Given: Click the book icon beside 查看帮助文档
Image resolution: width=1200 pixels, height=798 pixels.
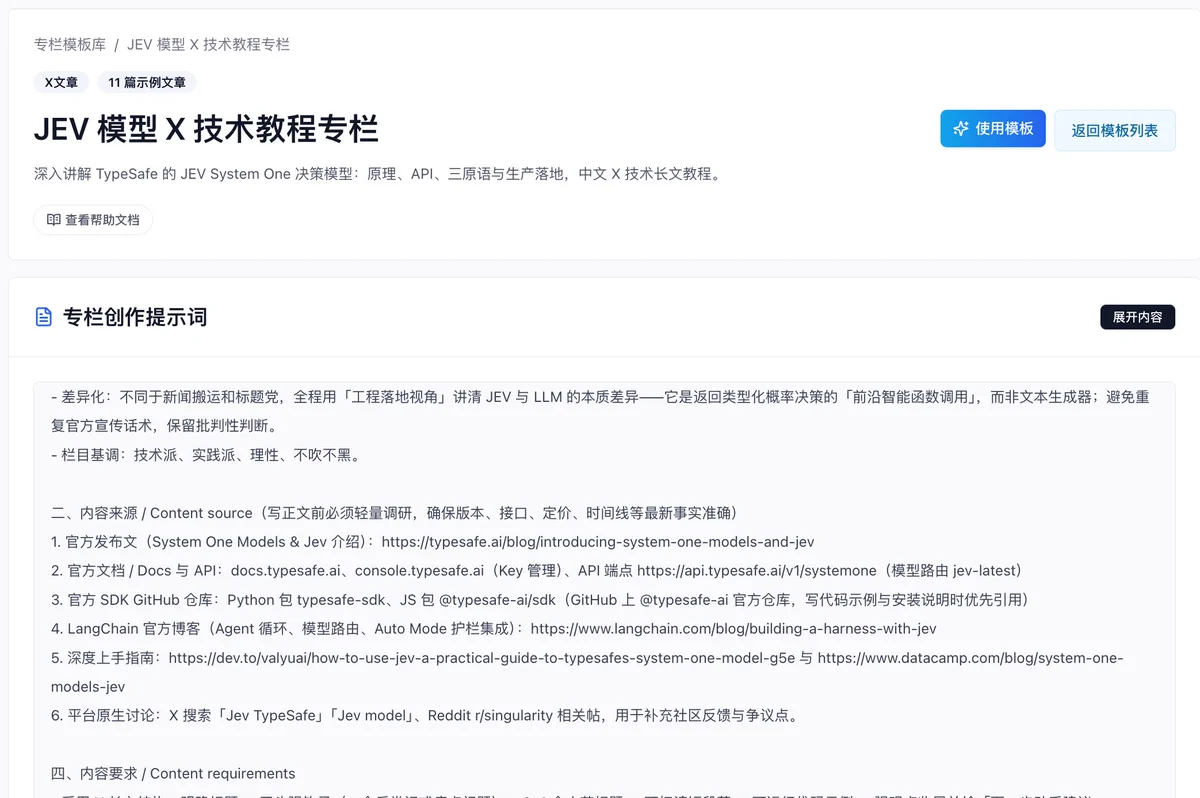Looking at the screenshot, I should (x=54, y=220).
